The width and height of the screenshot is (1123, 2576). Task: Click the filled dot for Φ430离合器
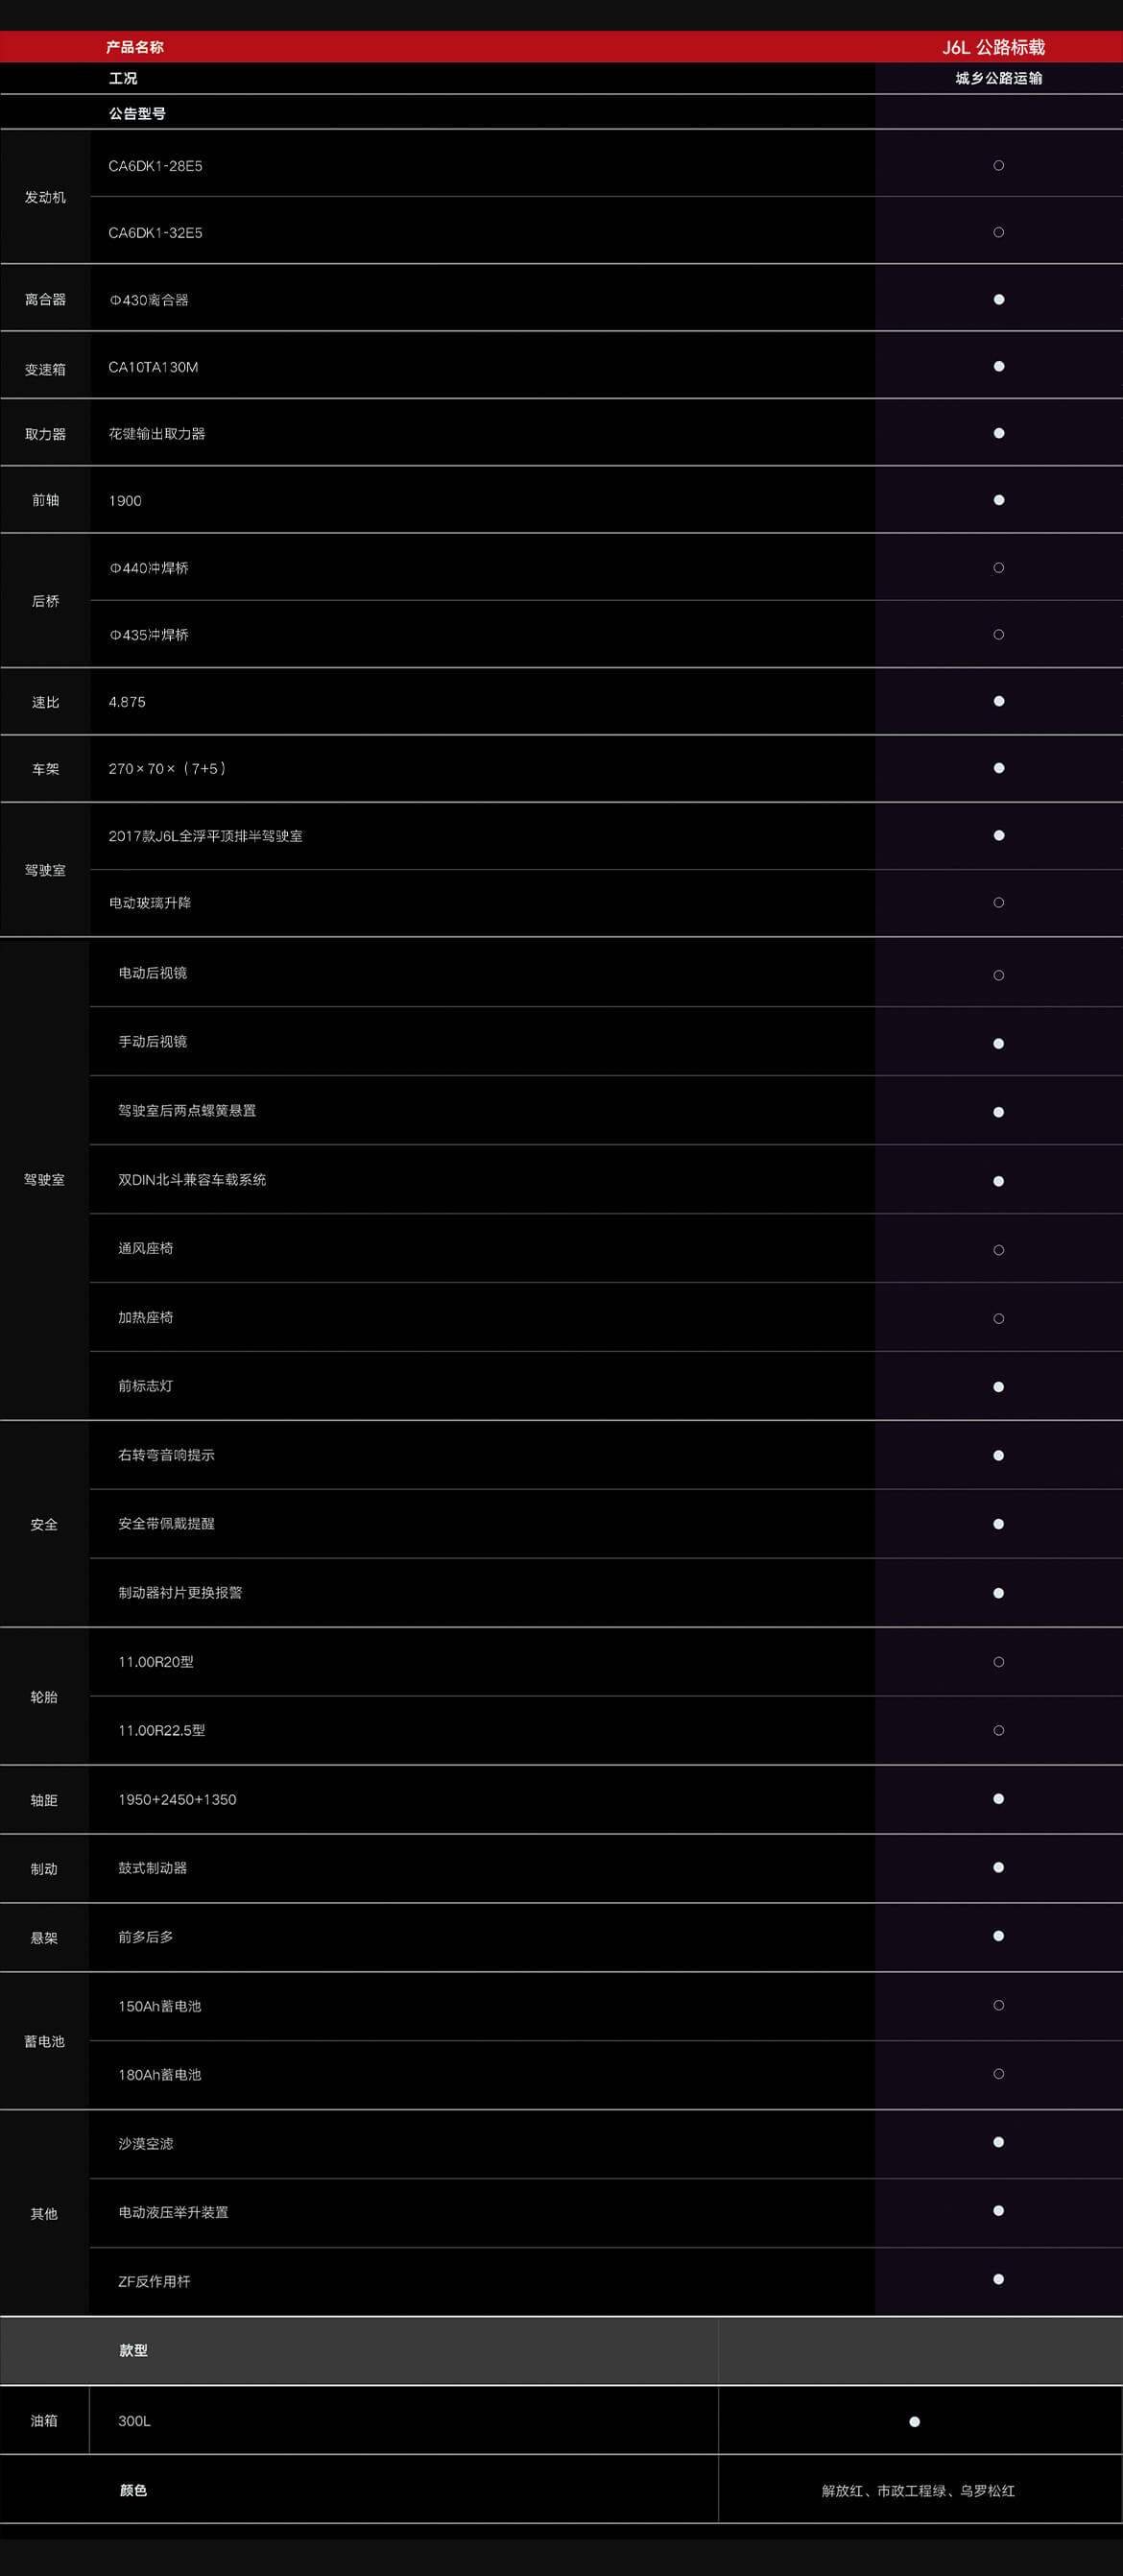coord(998,299)
